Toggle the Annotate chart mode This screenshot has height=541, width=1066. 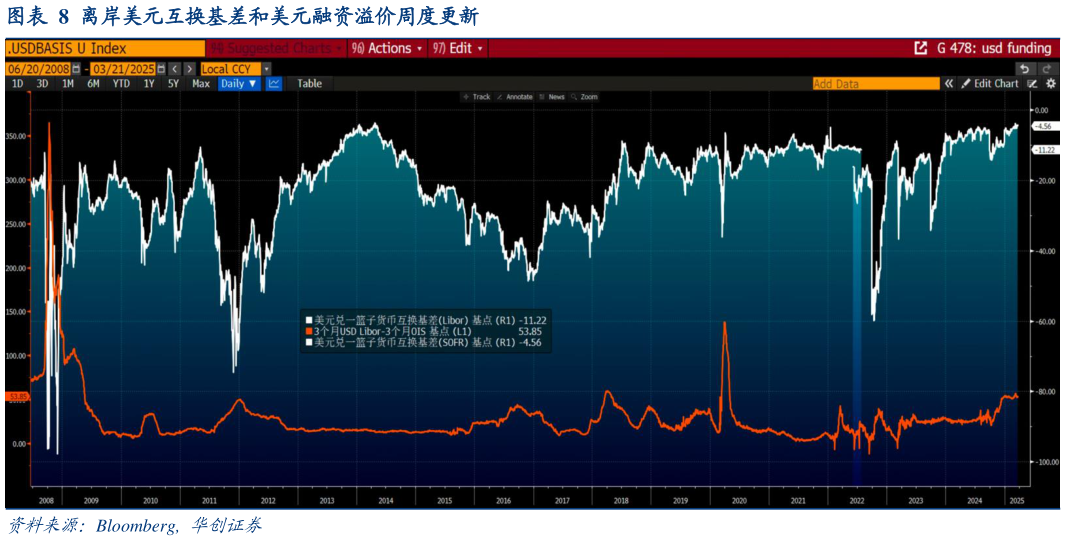515,97
